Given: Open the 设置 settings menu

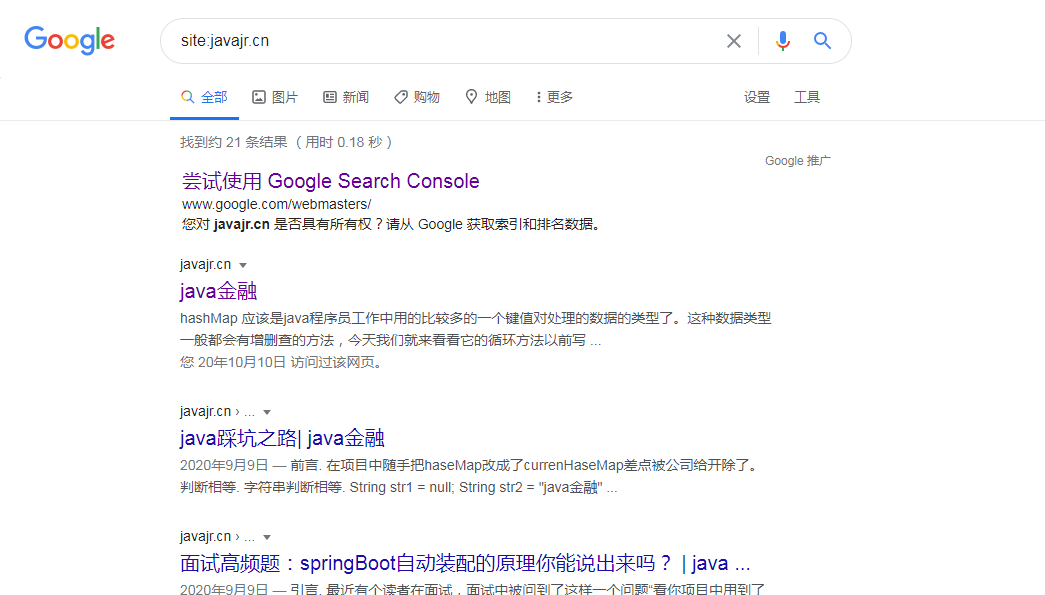Looking at the screenshot, I should click(x=757, y=97).
